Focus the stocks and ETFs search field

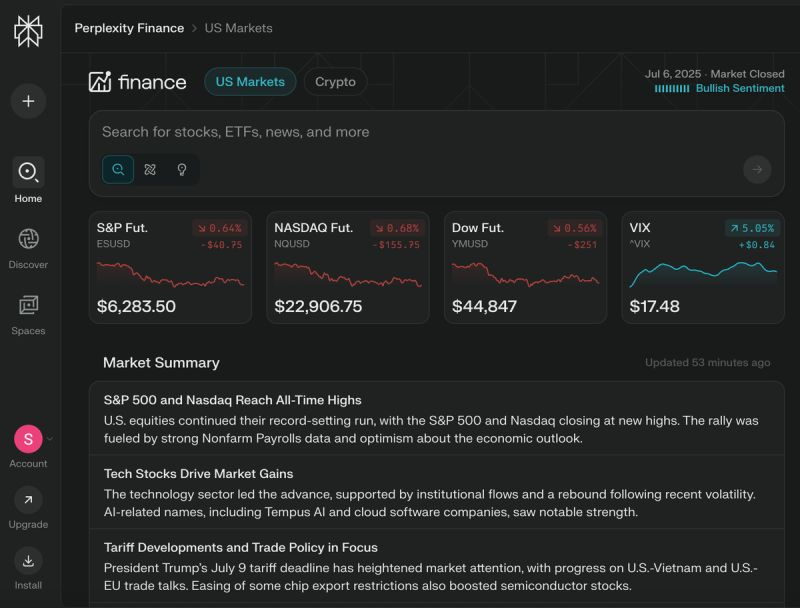tap(436, 132)
